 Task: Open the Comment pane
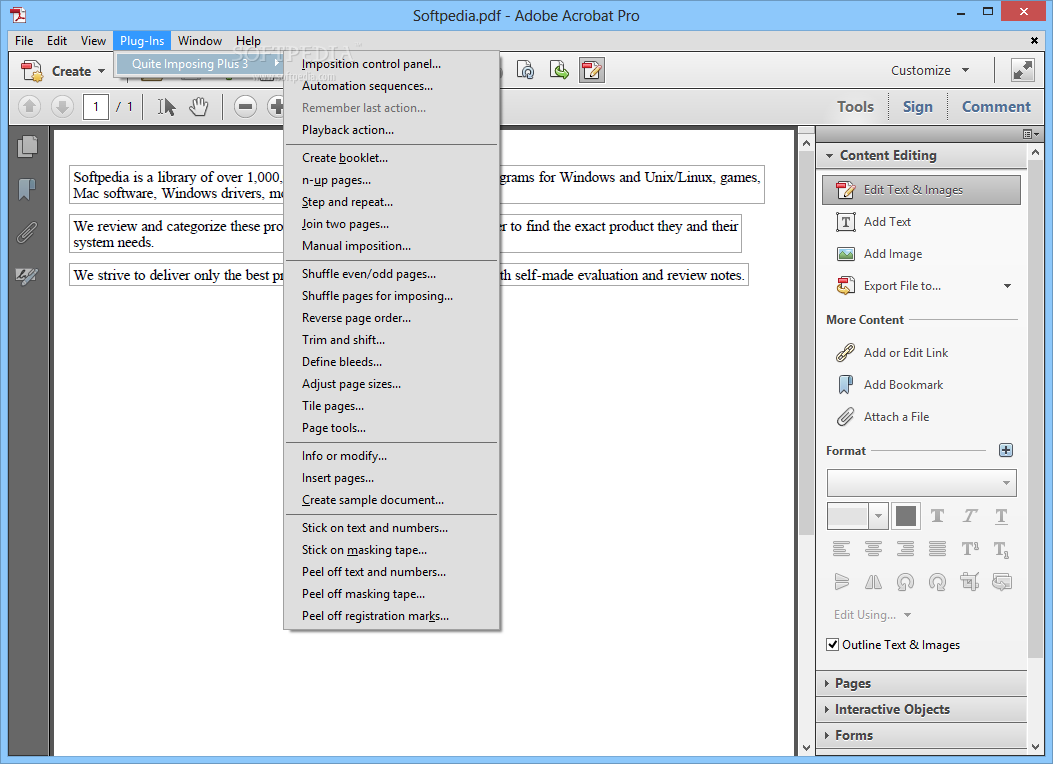(x=996, y=107)
